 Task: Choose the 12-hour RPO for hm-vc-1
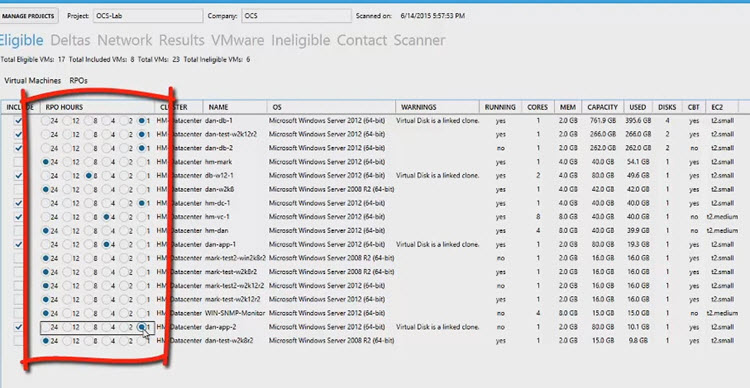click(67, 217)
